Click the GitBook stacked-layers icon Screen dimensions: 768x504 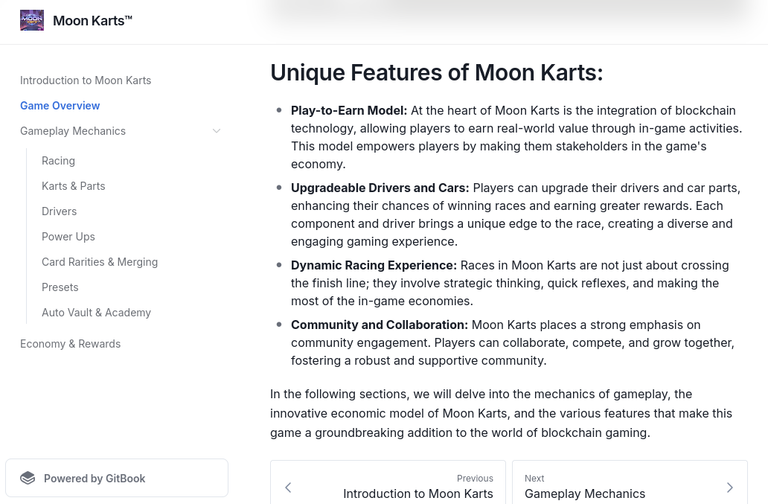28,478
